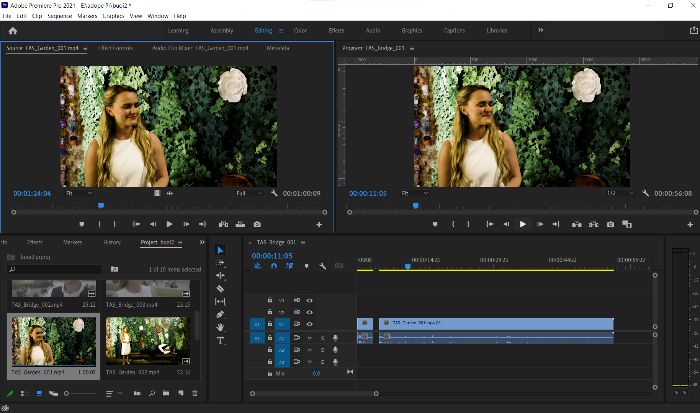Click Lift button in Program monitor
Image resolution: width=700 pixels, height=413 pixels.
[x=577, y=224]
